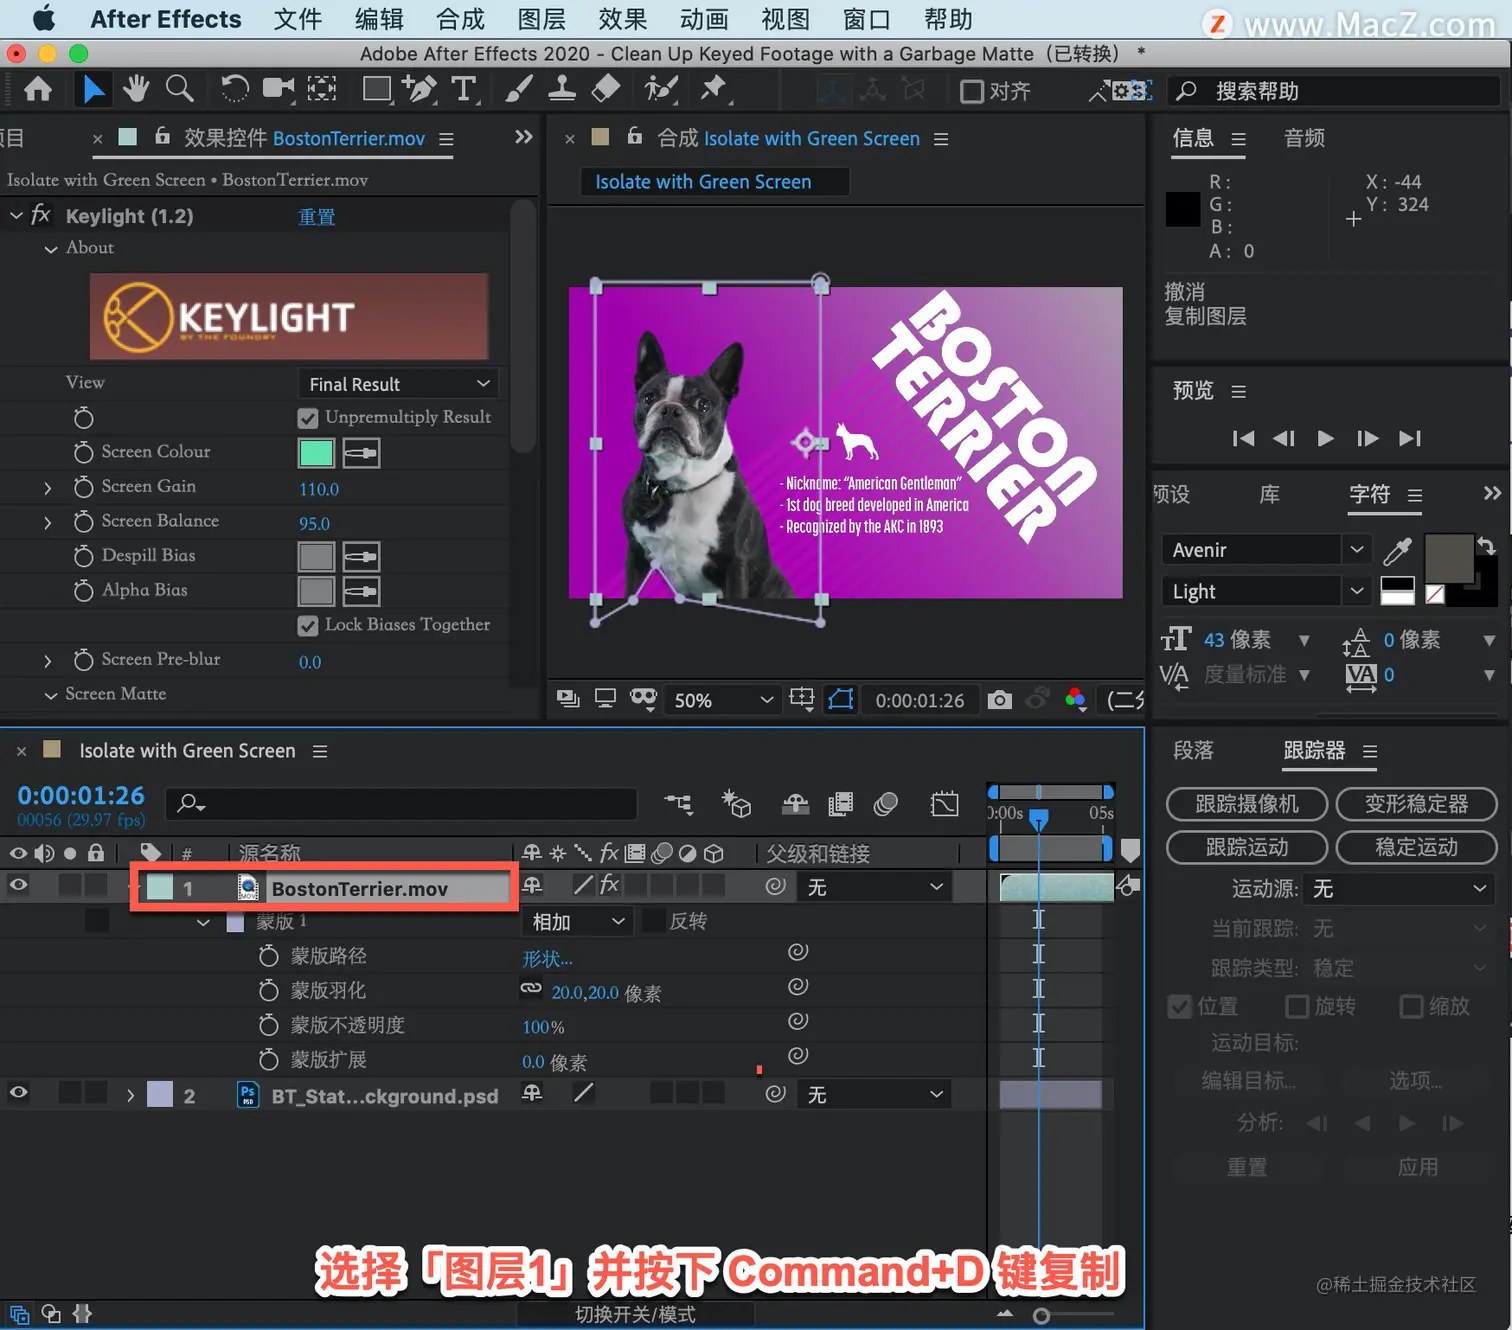
Task: Select the Roto Brush tool
Action: [x=661, y=90]
